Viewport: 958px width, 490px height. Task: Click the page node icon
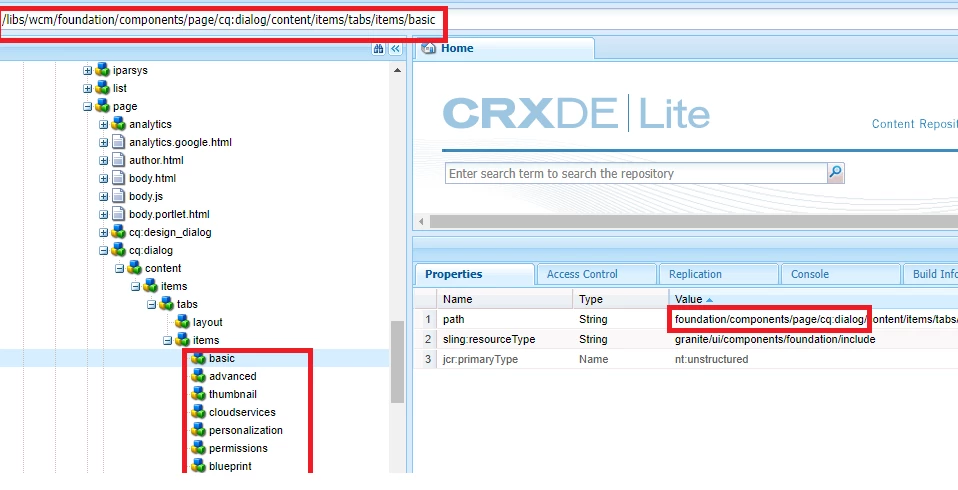point(102,106)
